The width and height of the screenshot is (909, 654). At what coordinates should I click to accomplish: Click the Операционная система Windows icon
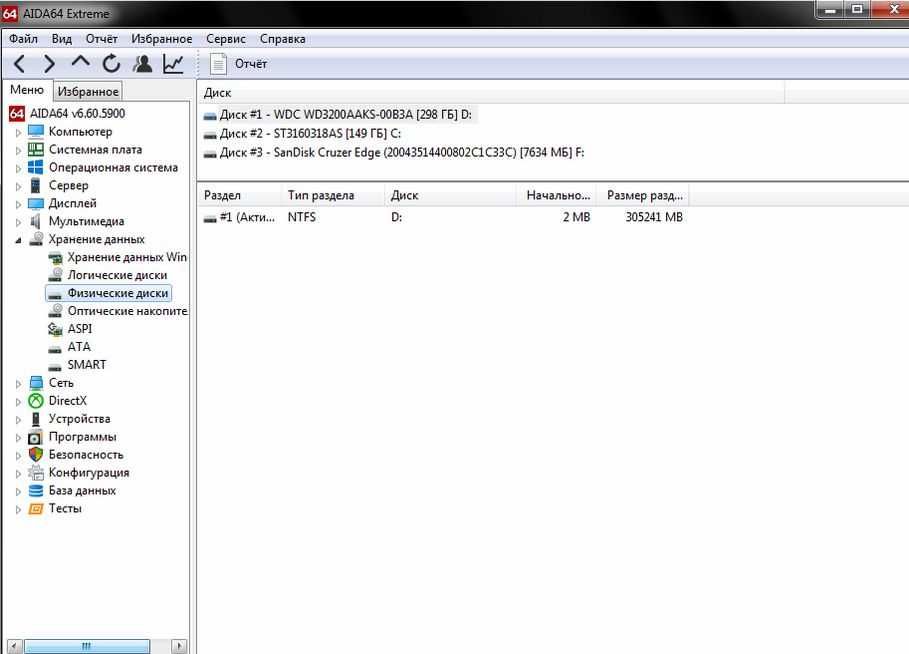pos(36,168)
